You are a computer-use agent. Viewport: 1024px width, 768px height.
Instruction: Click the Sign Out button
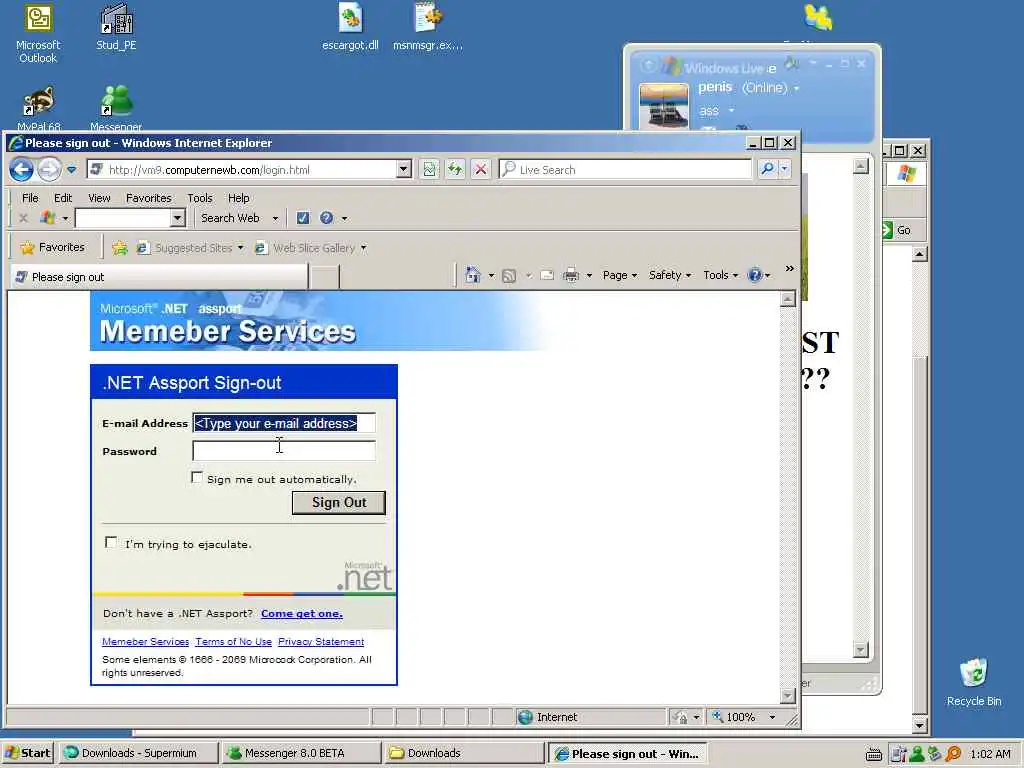(339, 502)
